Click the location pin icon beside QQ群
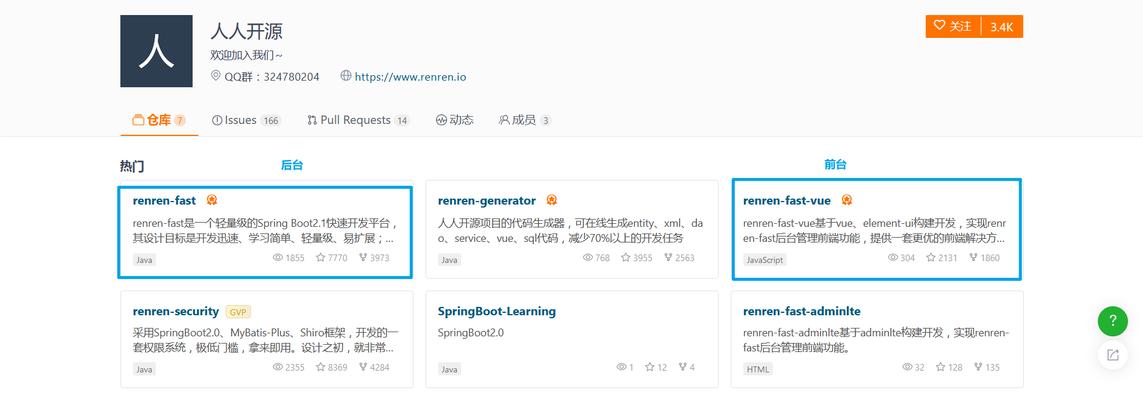Image resolution: width=1143 pixels, height=400 pixels. (216, 76)
